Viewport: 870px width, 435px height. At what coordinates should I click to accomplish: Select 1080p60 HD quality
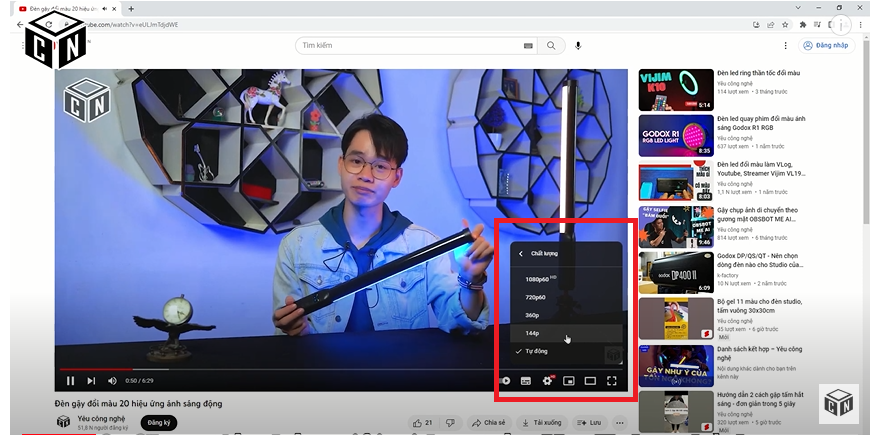566,279
